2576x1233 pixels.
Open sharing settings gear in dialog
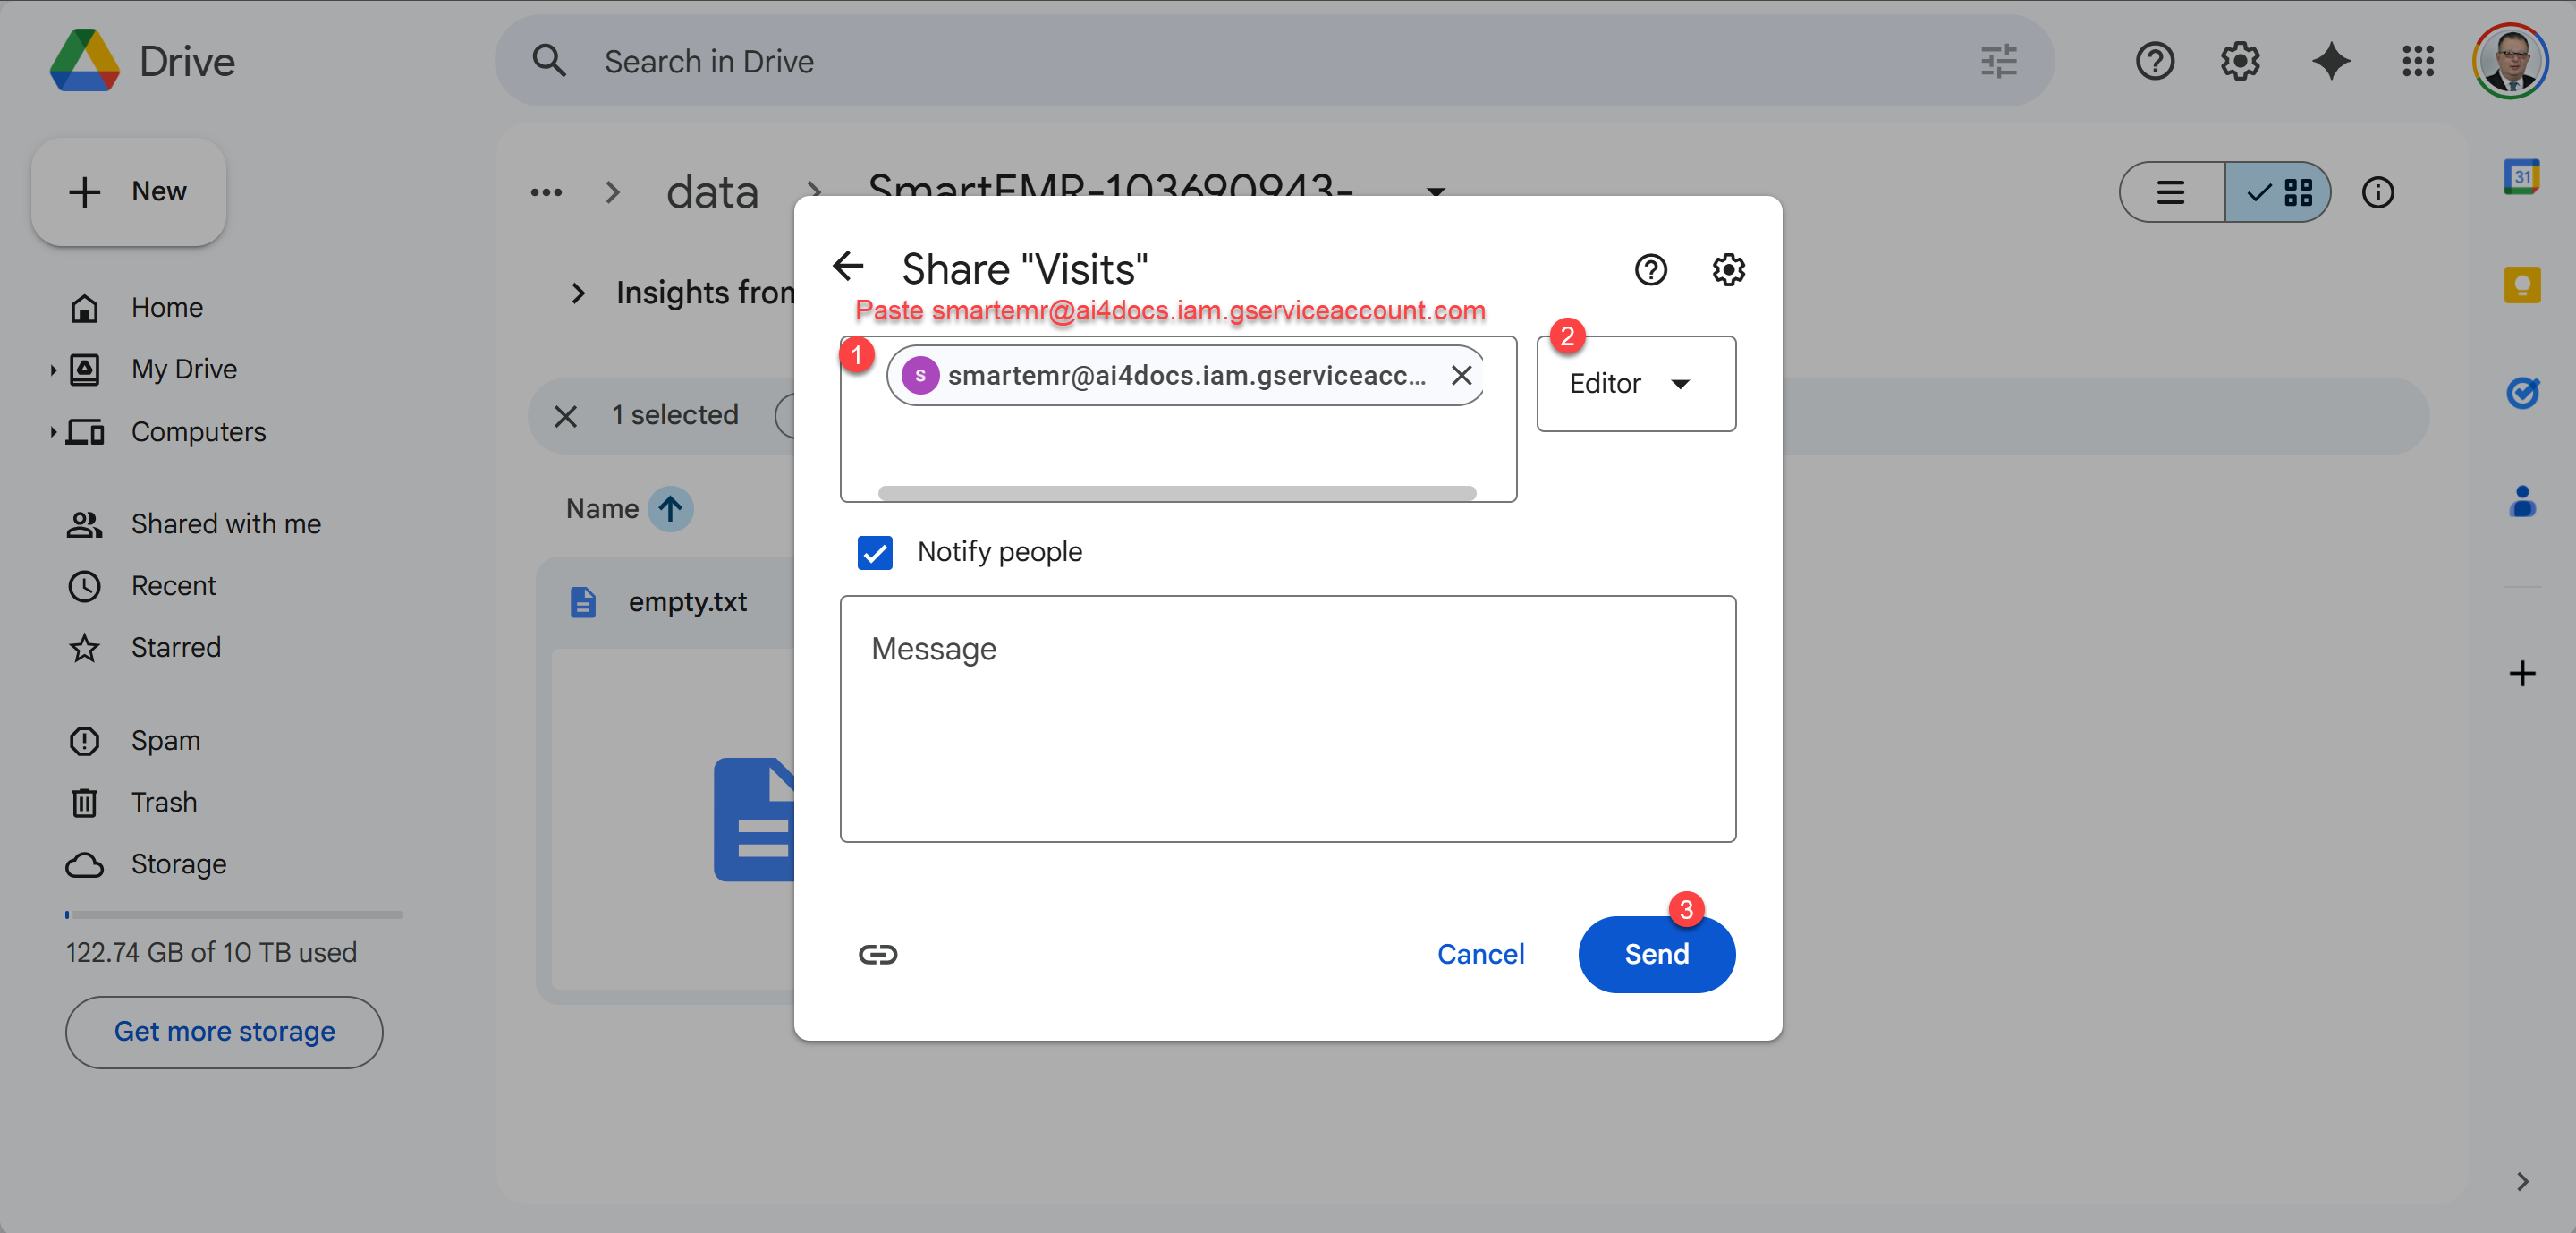1728,269
